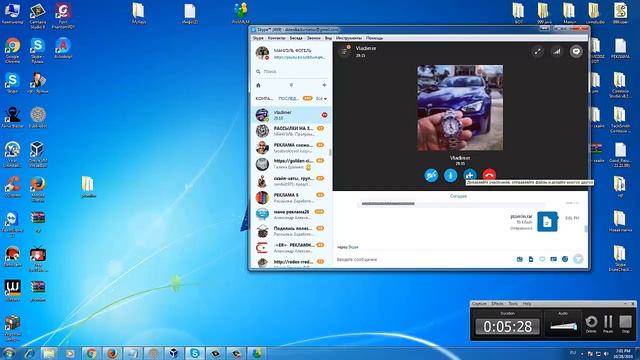The width and height of the screenshot is (640, 360).
Task: Open the Capture menu in recorder
Action: [479, 304]
